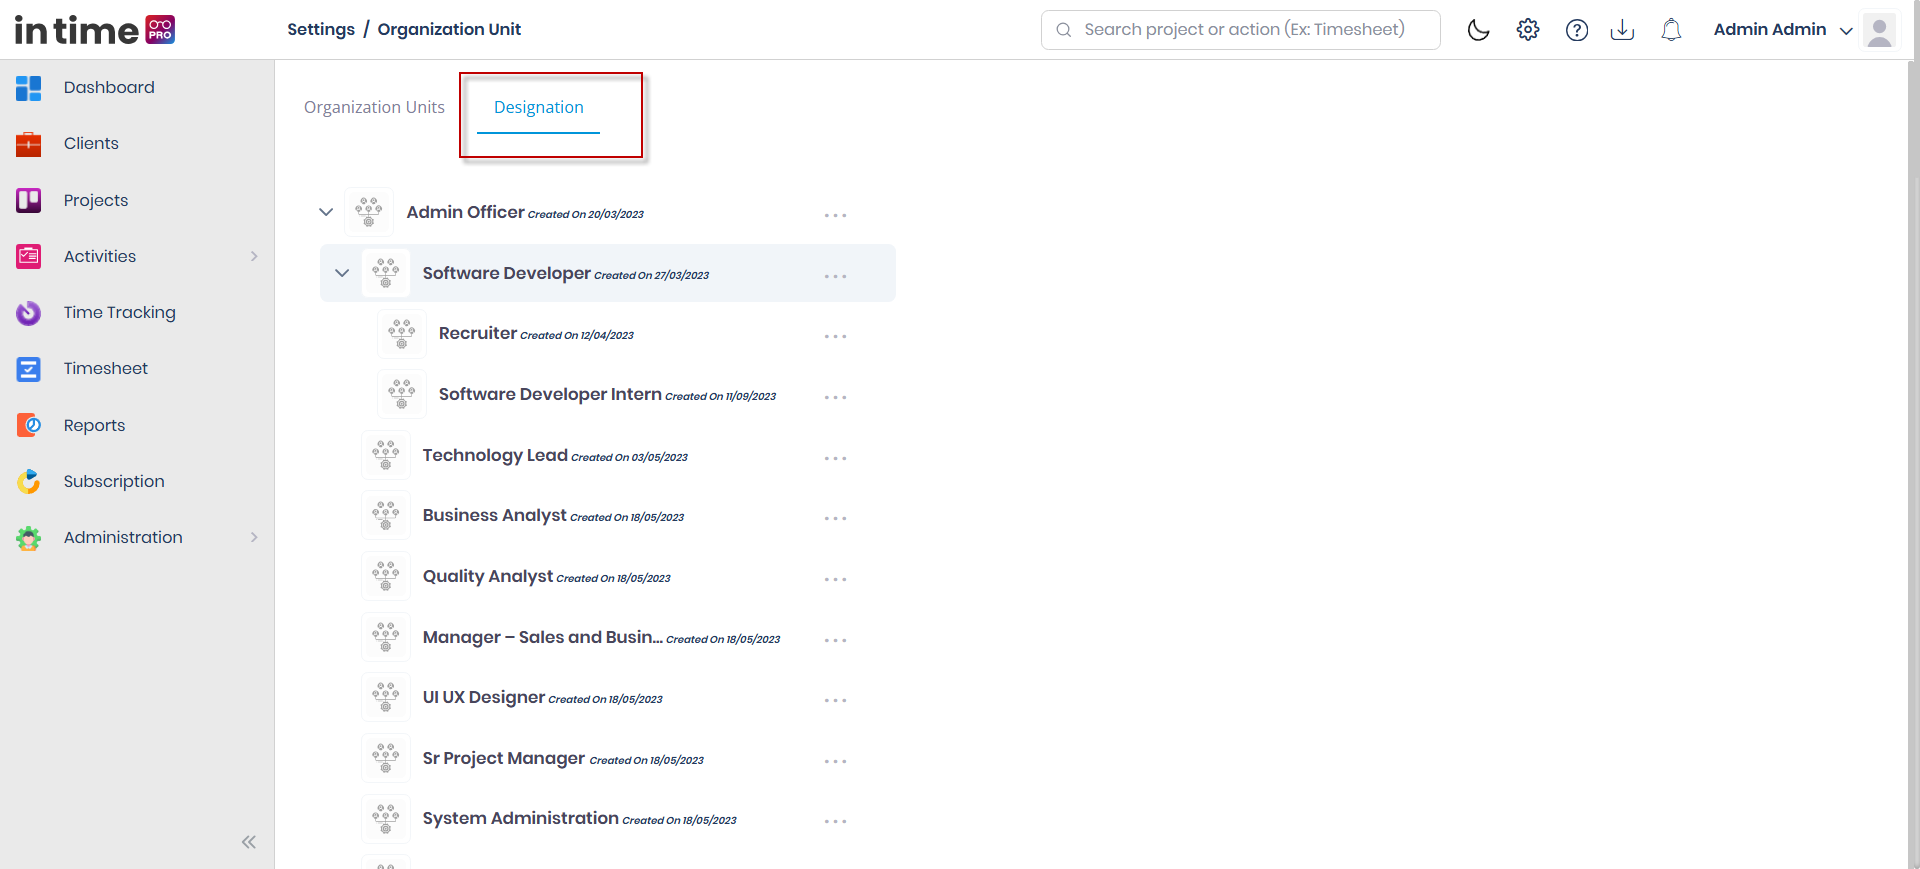Click the inTime PRO logo
Viewport: 1920px width, 869px height.
point(95,30)
